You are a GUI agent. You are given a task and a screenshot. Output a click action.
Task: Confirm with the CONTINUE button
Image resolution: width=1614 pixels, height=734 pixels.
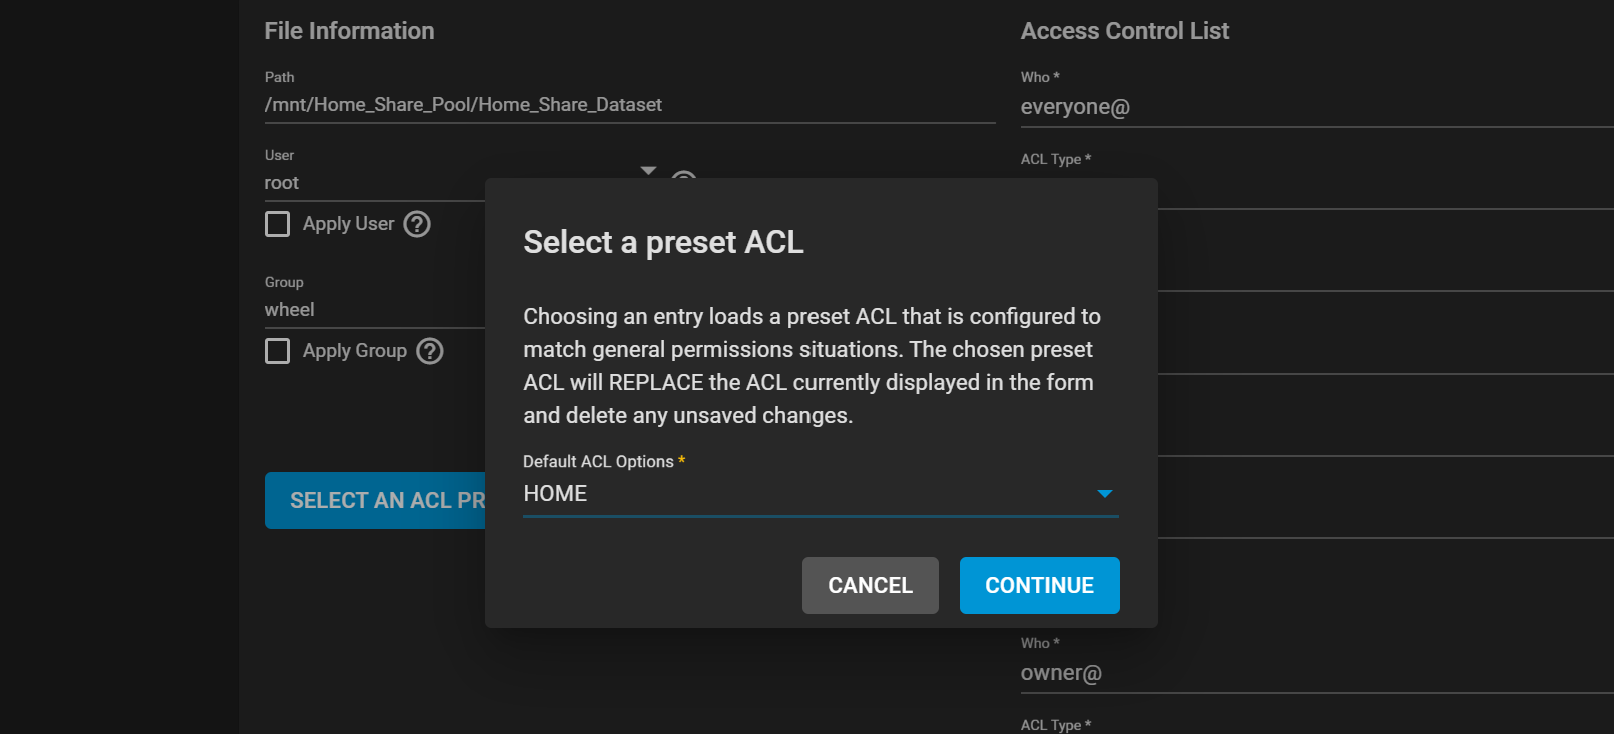tap(1039, 586)
